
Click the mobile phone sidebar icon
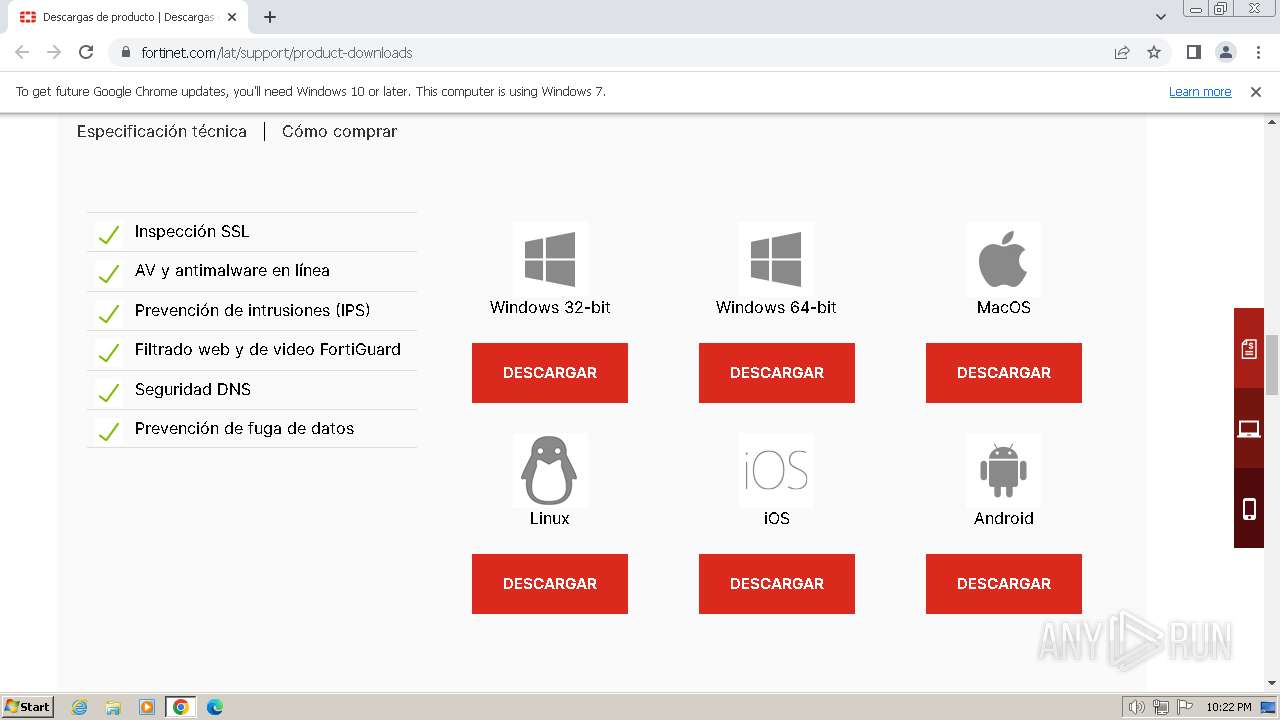click(x=1249, y=509)
